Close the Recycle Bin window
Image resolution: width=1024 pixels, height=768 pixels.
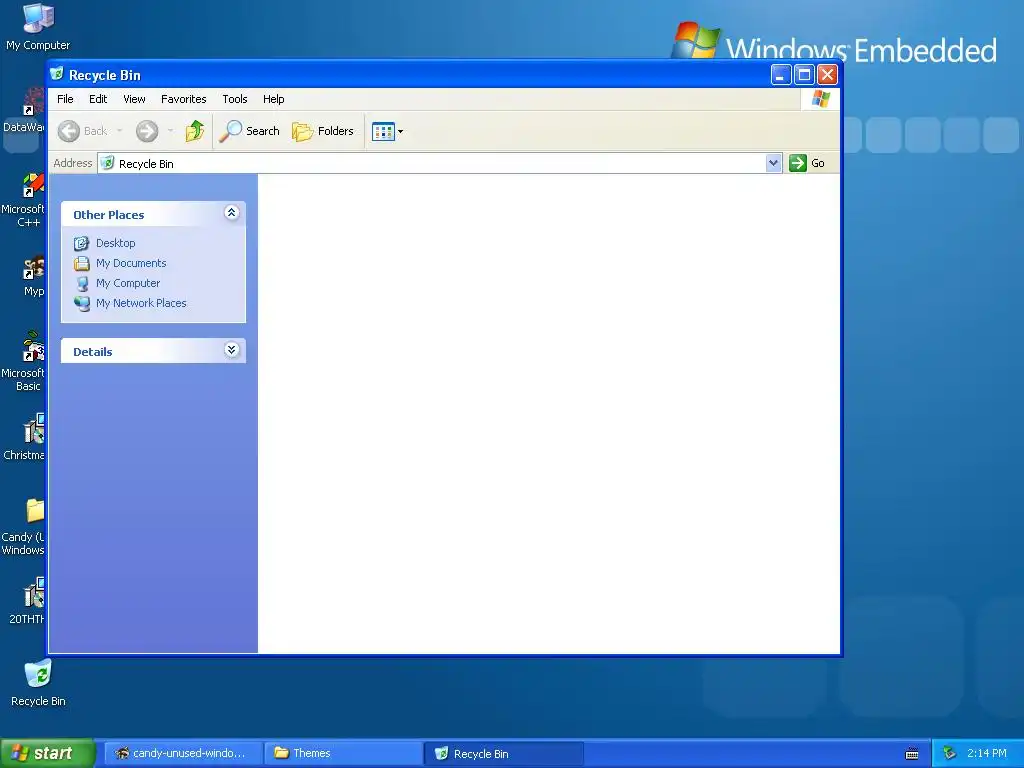[827, 74]
